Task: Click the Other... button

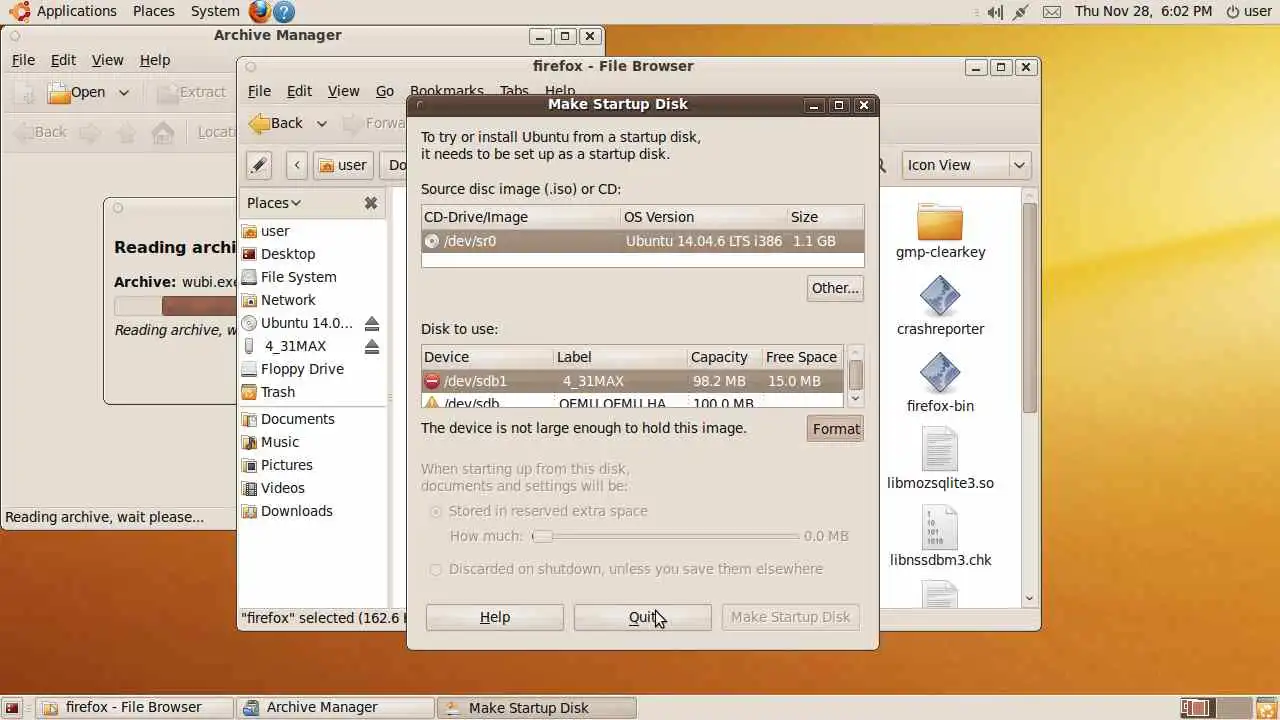Action: pos(835,288)
